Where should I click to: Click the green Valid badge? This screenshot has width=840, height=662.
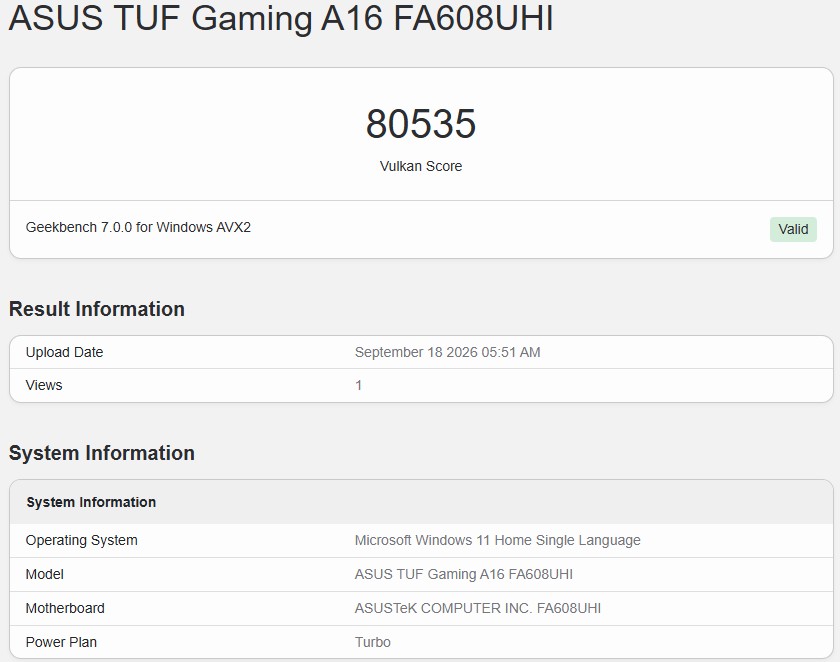click(793, 229)
